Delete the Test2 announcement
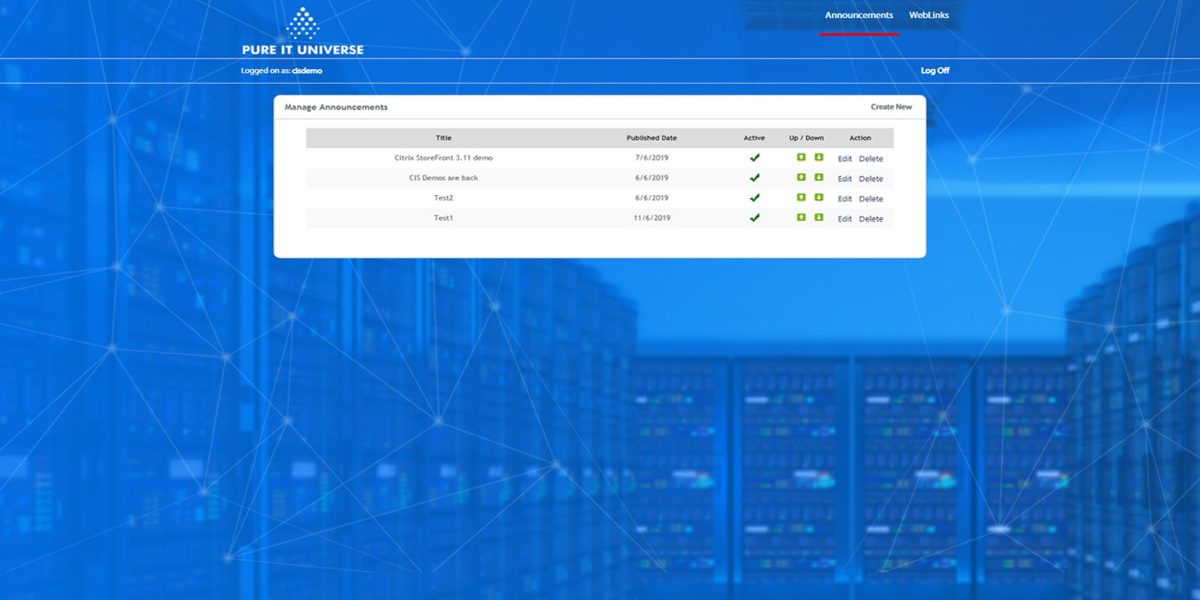This screenshot has width=1200, height=600. point(871,198)
